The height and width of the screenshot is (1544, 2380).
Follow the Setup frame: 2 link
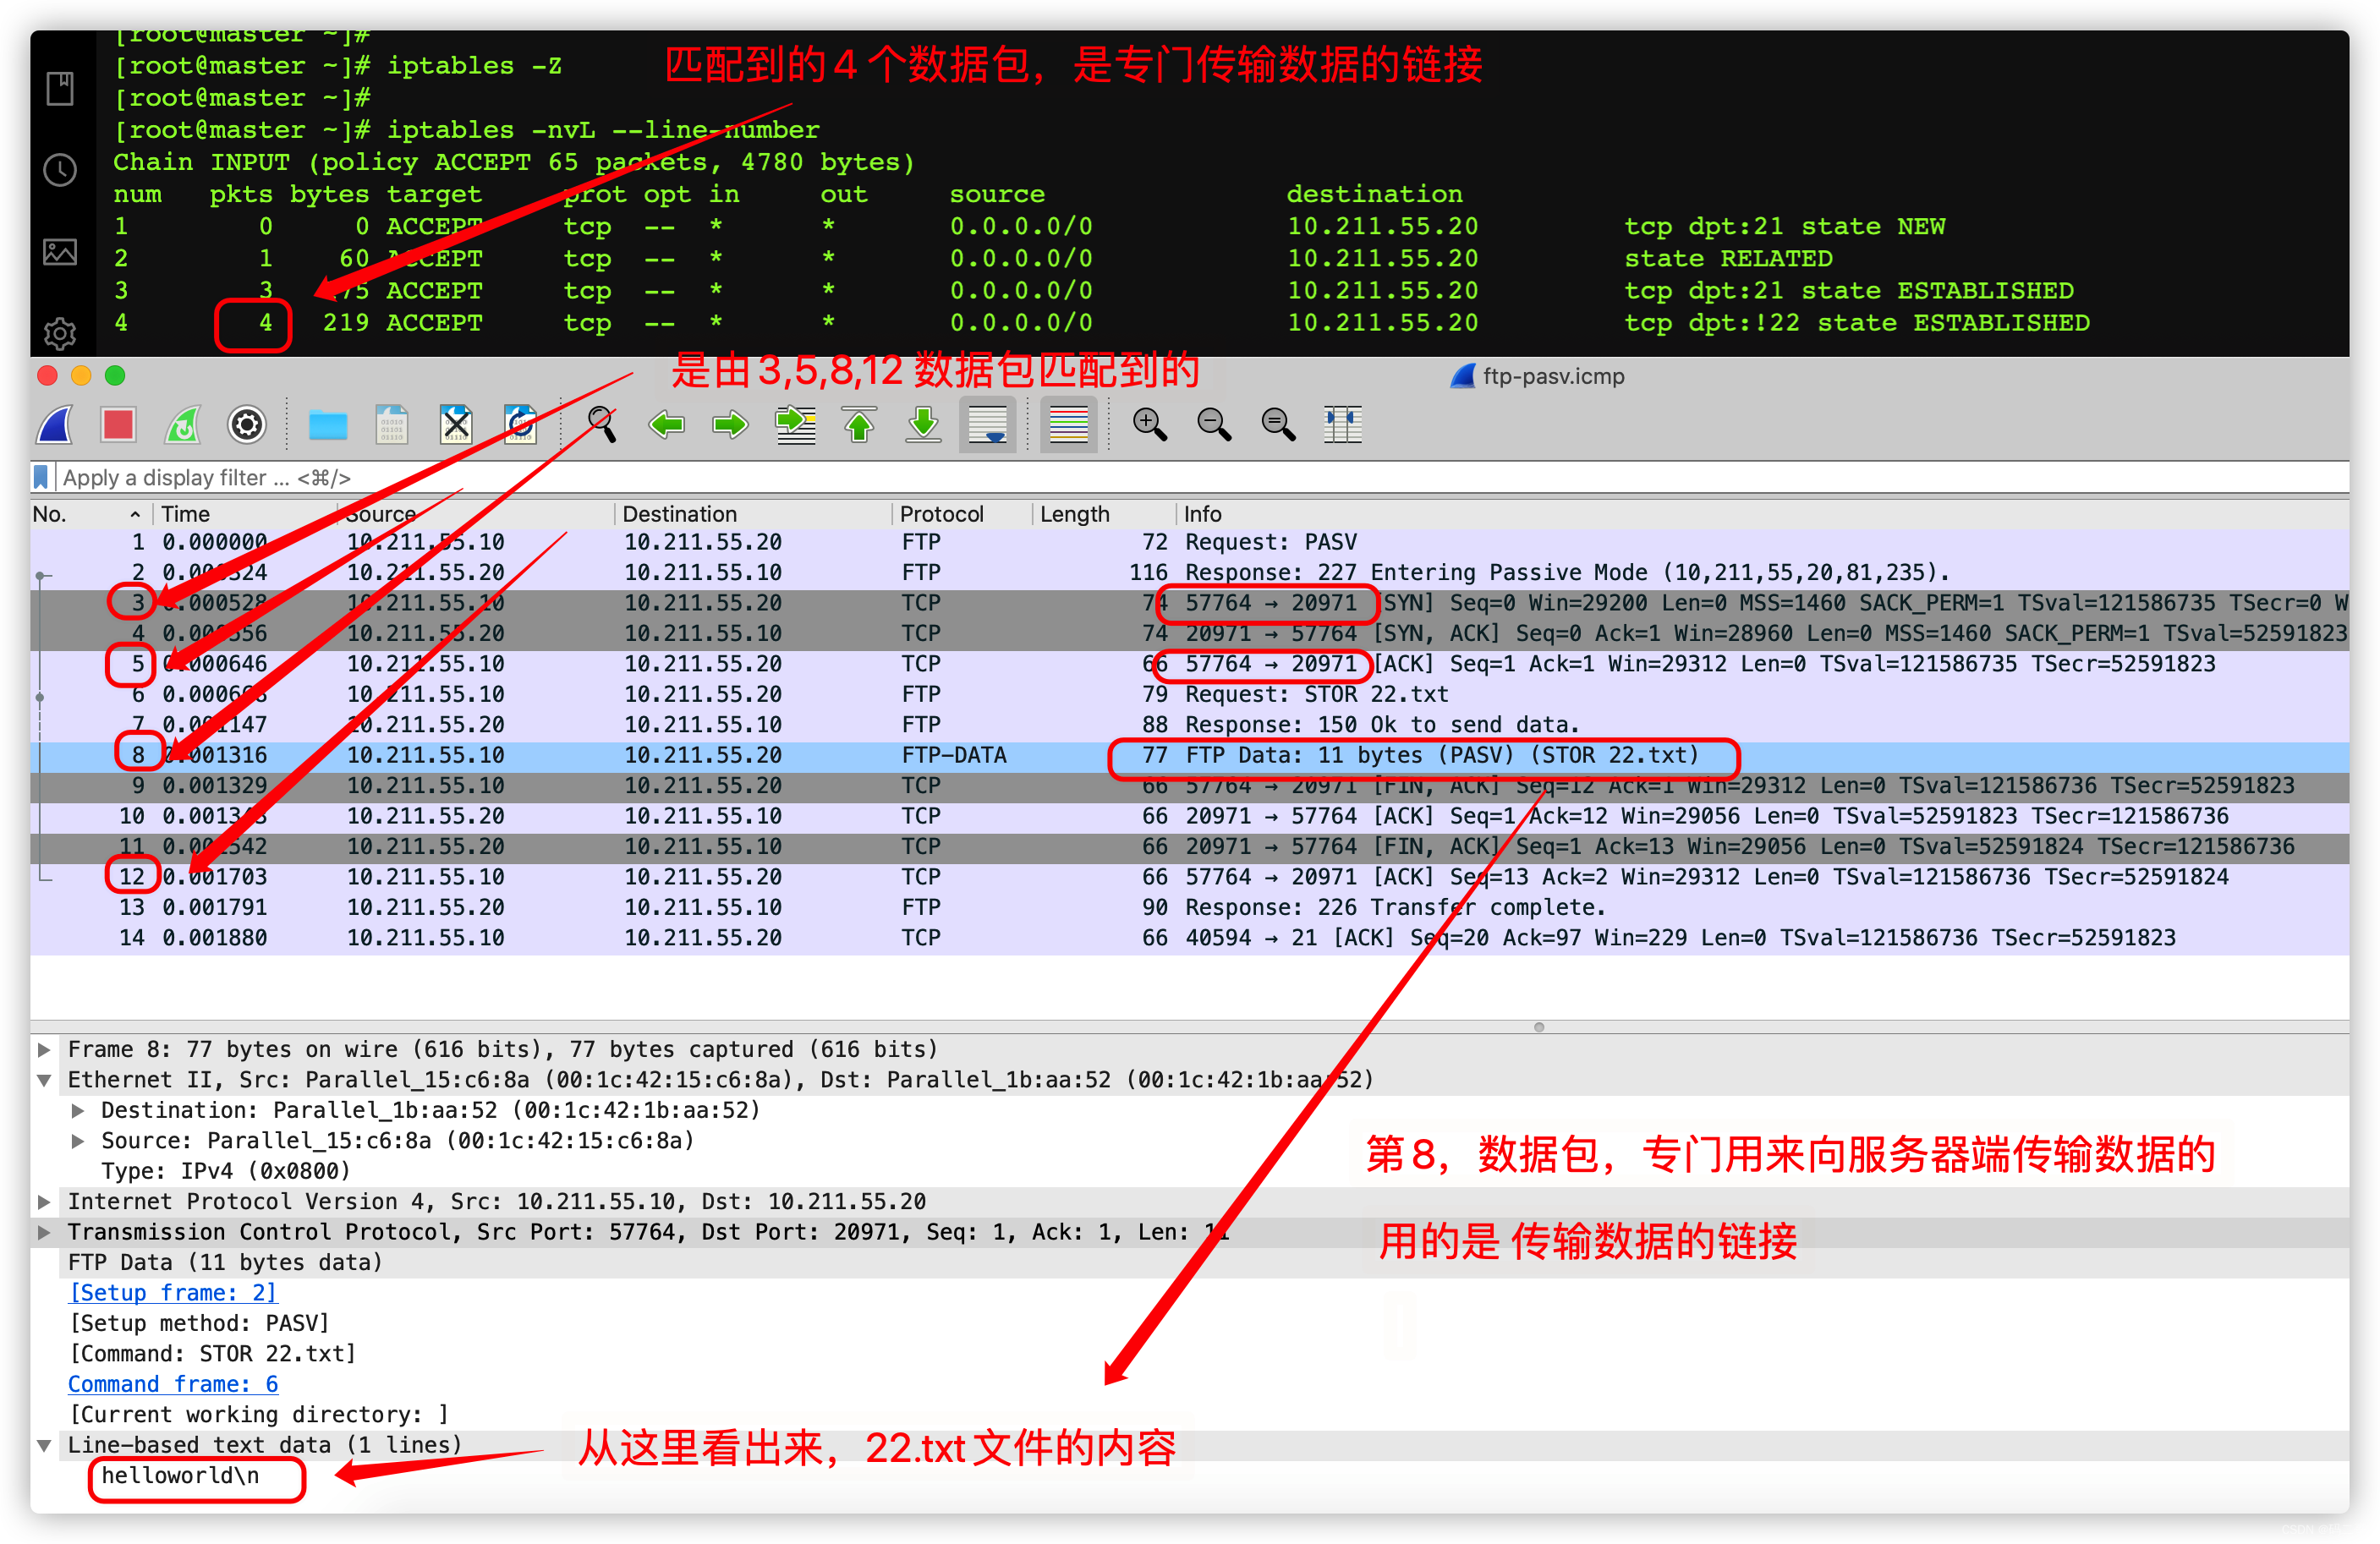point(172,1293)
